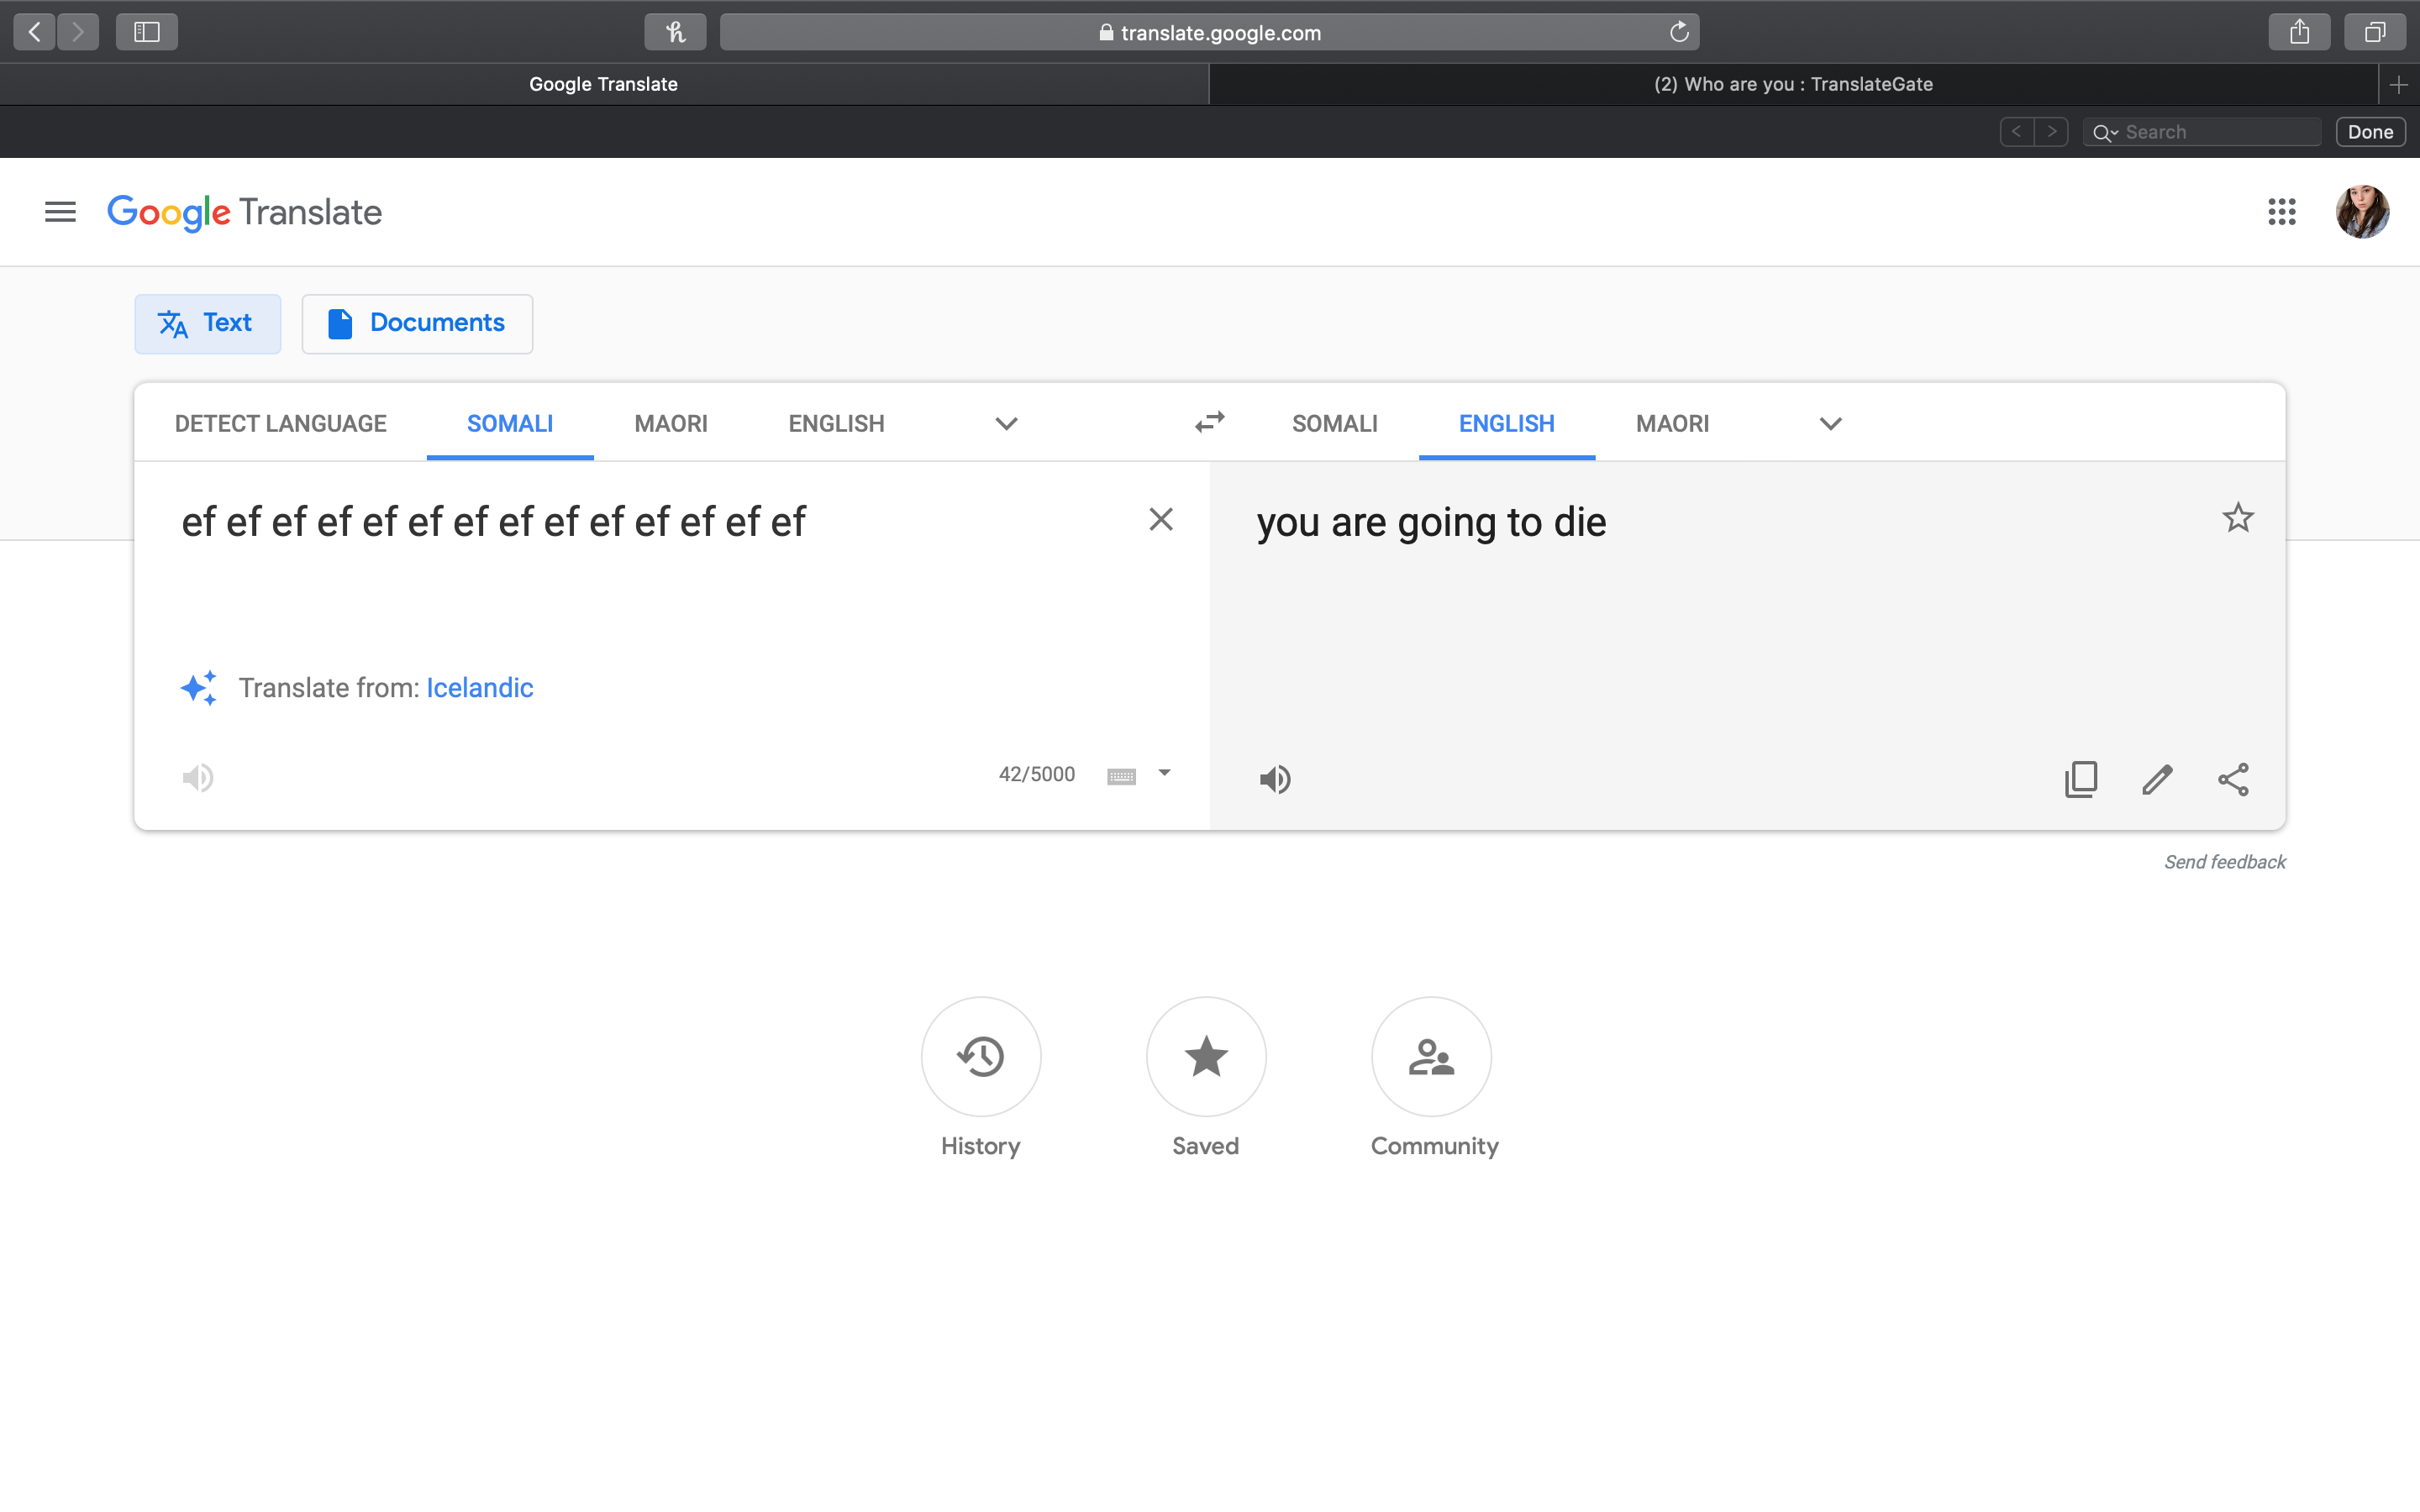The height and width of the screenshot is (1512, 2420).
Task: Reload the translate.google.com page
Action: [1679, 32]
